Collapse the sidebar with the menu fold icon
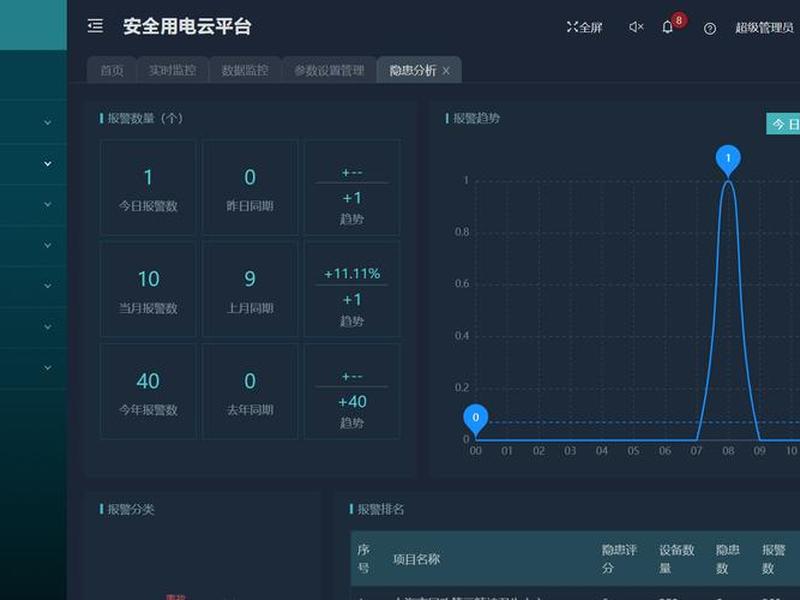 point(95,26)
